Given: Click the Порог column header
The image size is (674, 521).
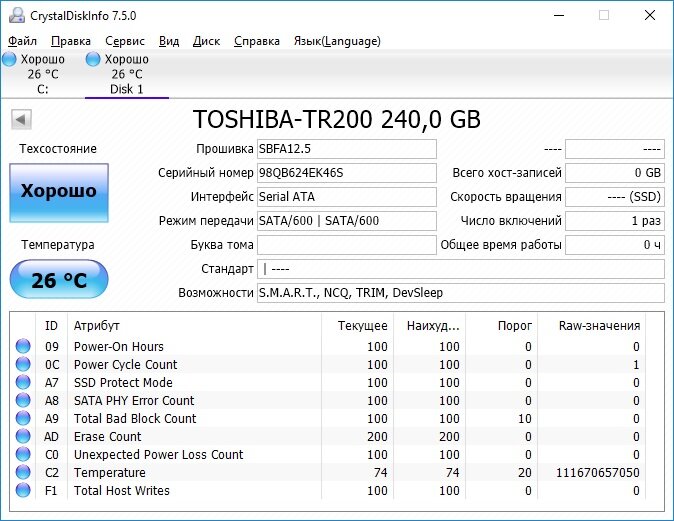Looking at the screenshot, I should click(x=501, y=326).
